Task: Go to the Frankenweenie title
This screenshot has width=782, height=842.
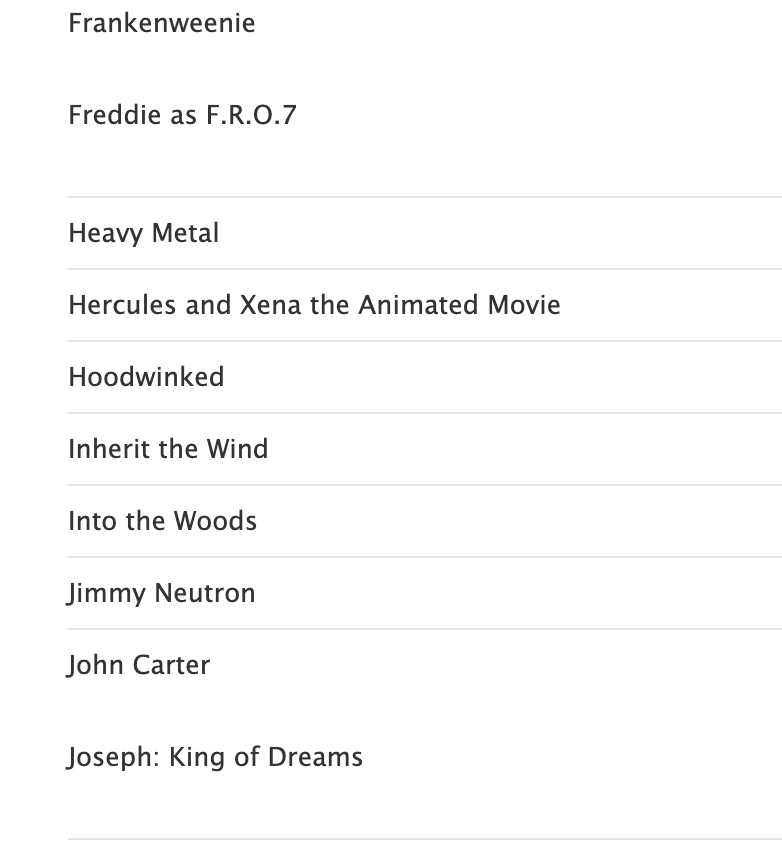Action: coord(162,23)
